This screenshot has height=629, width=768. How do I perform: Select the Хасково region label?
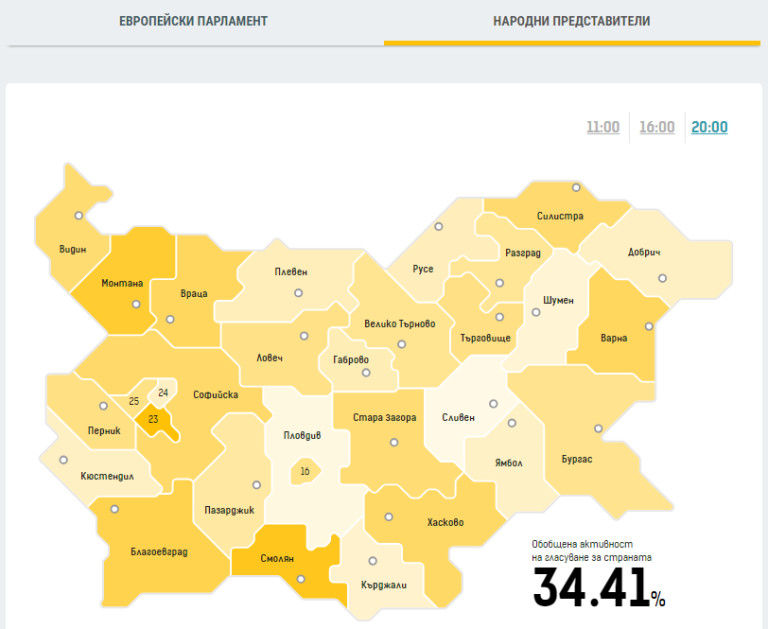pyautogui.click(x=444, y=521)
